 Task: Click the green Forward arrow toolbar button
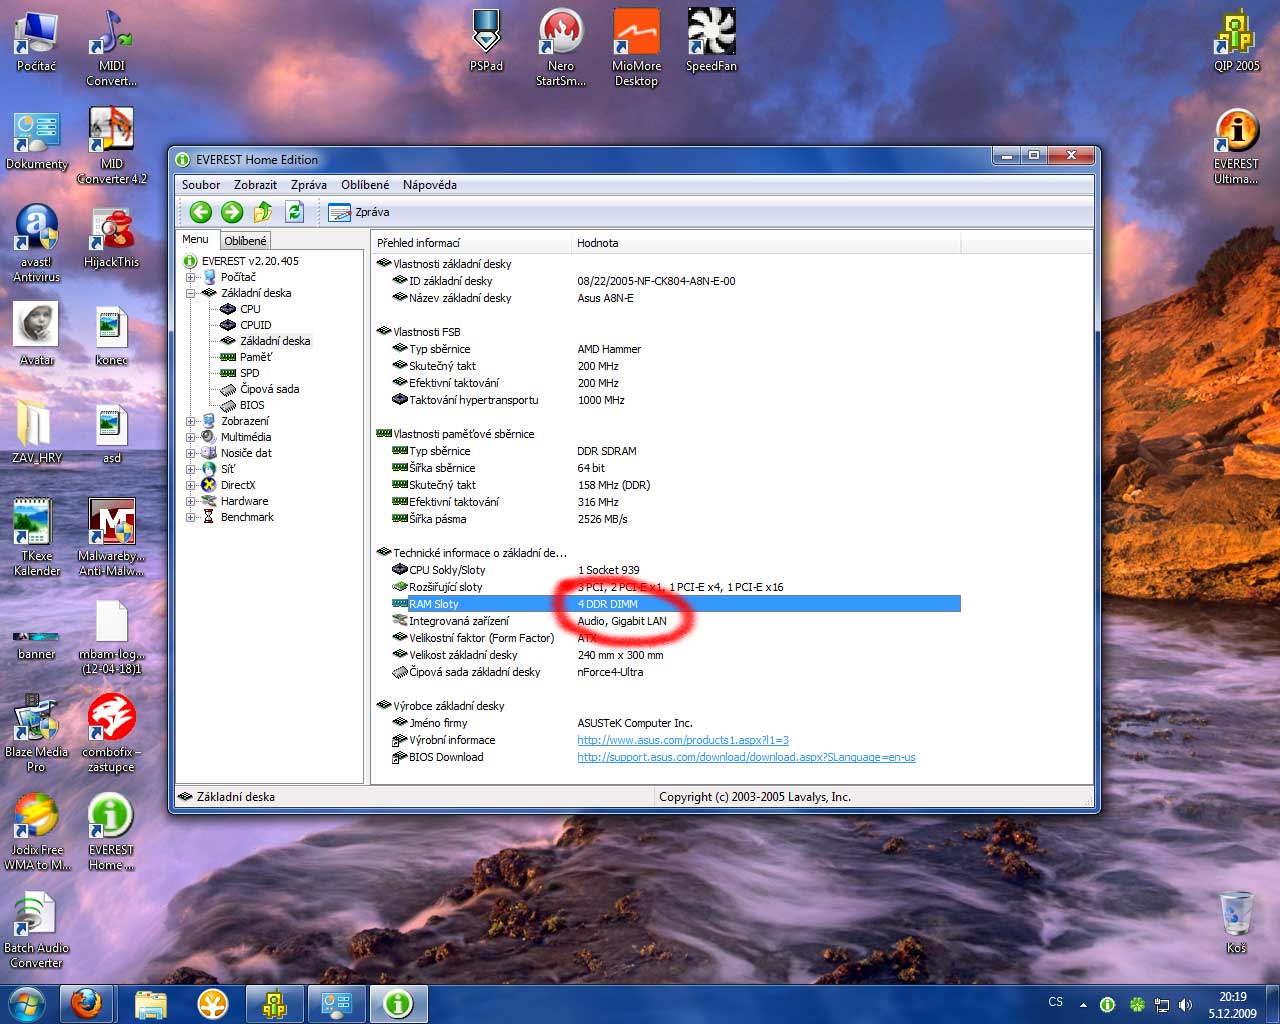click(232, 212)
